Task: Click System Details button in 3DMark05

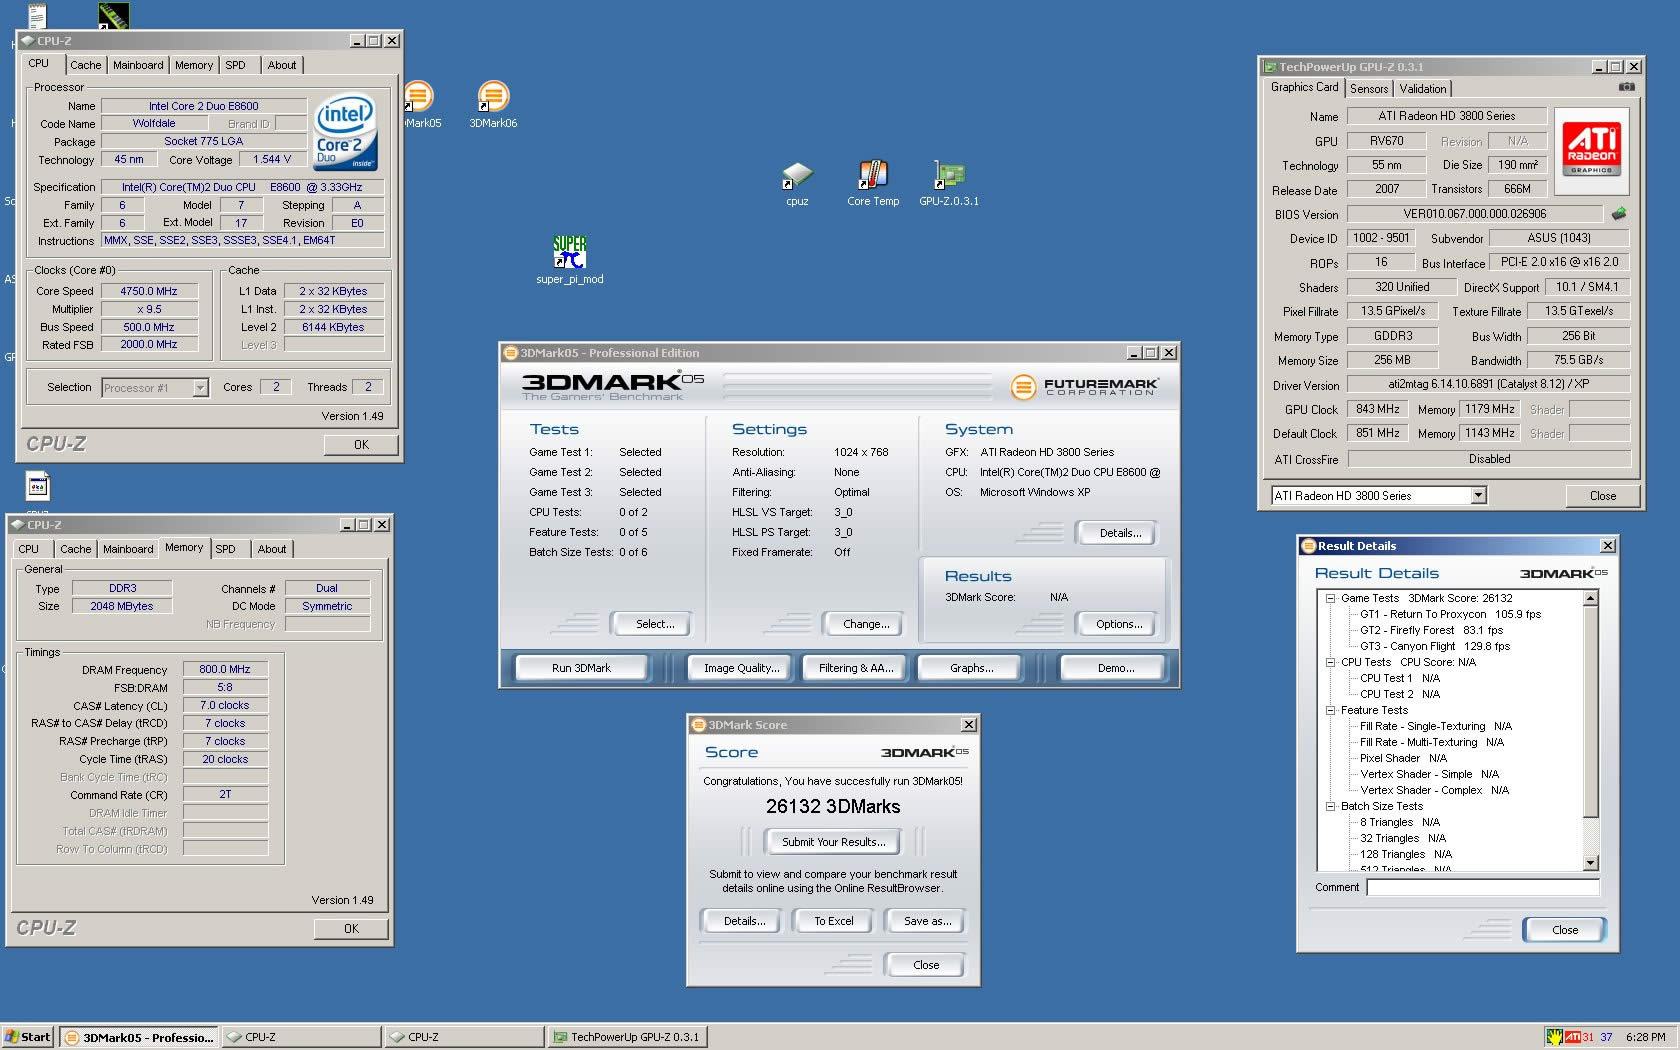Action: point(1120,533)
